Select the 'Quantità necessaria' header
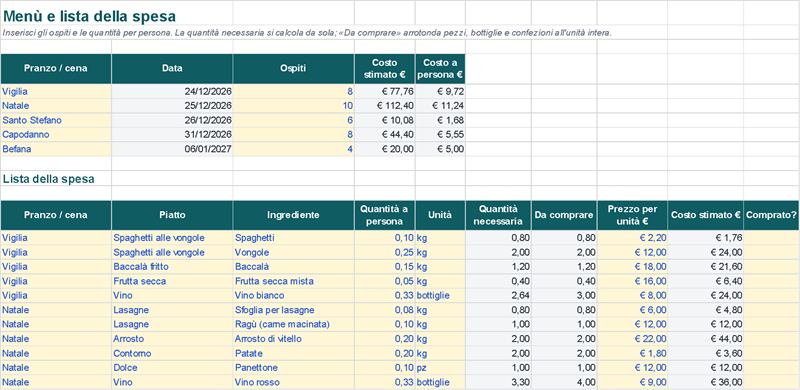This screenshot has height=390, width=800. [498, 215]
